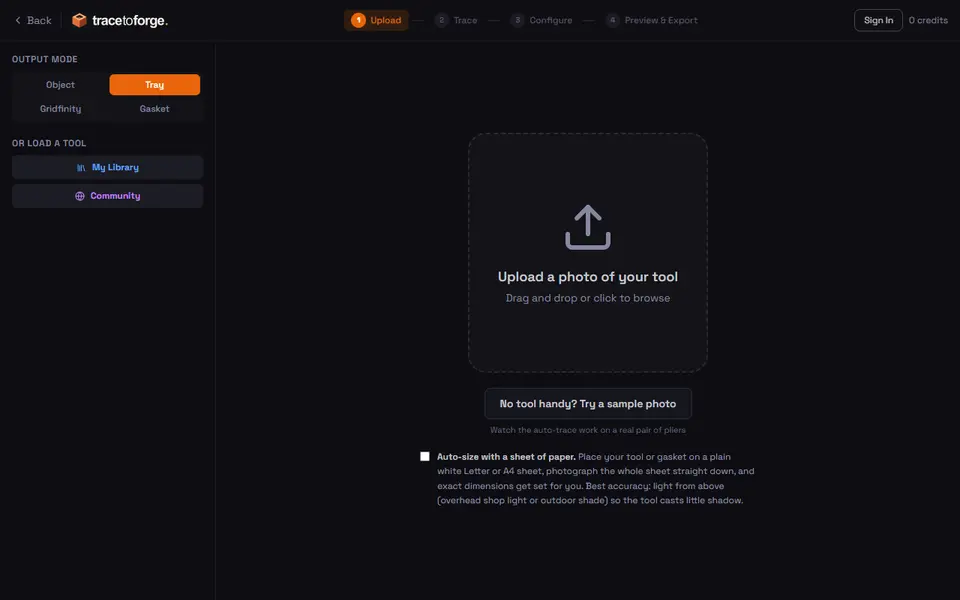The width and height of the screenshot is (960, 600).
Task: Click the OR LOAD A TOOL heading
Action: pyautogui.click(x=49, y=143)
